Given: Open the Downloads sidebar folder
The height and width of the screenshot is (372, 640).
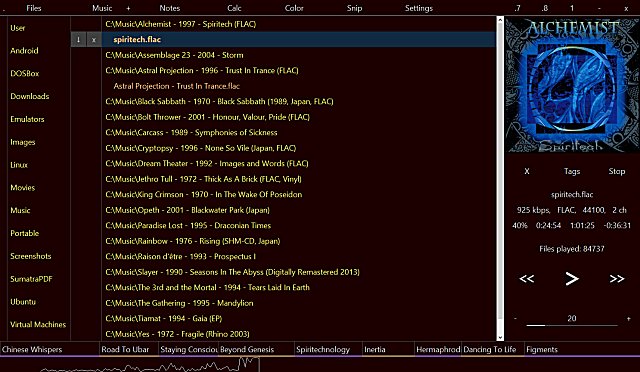Looking at the screenshot, I should pyautogui.click(x=30, y=96).
